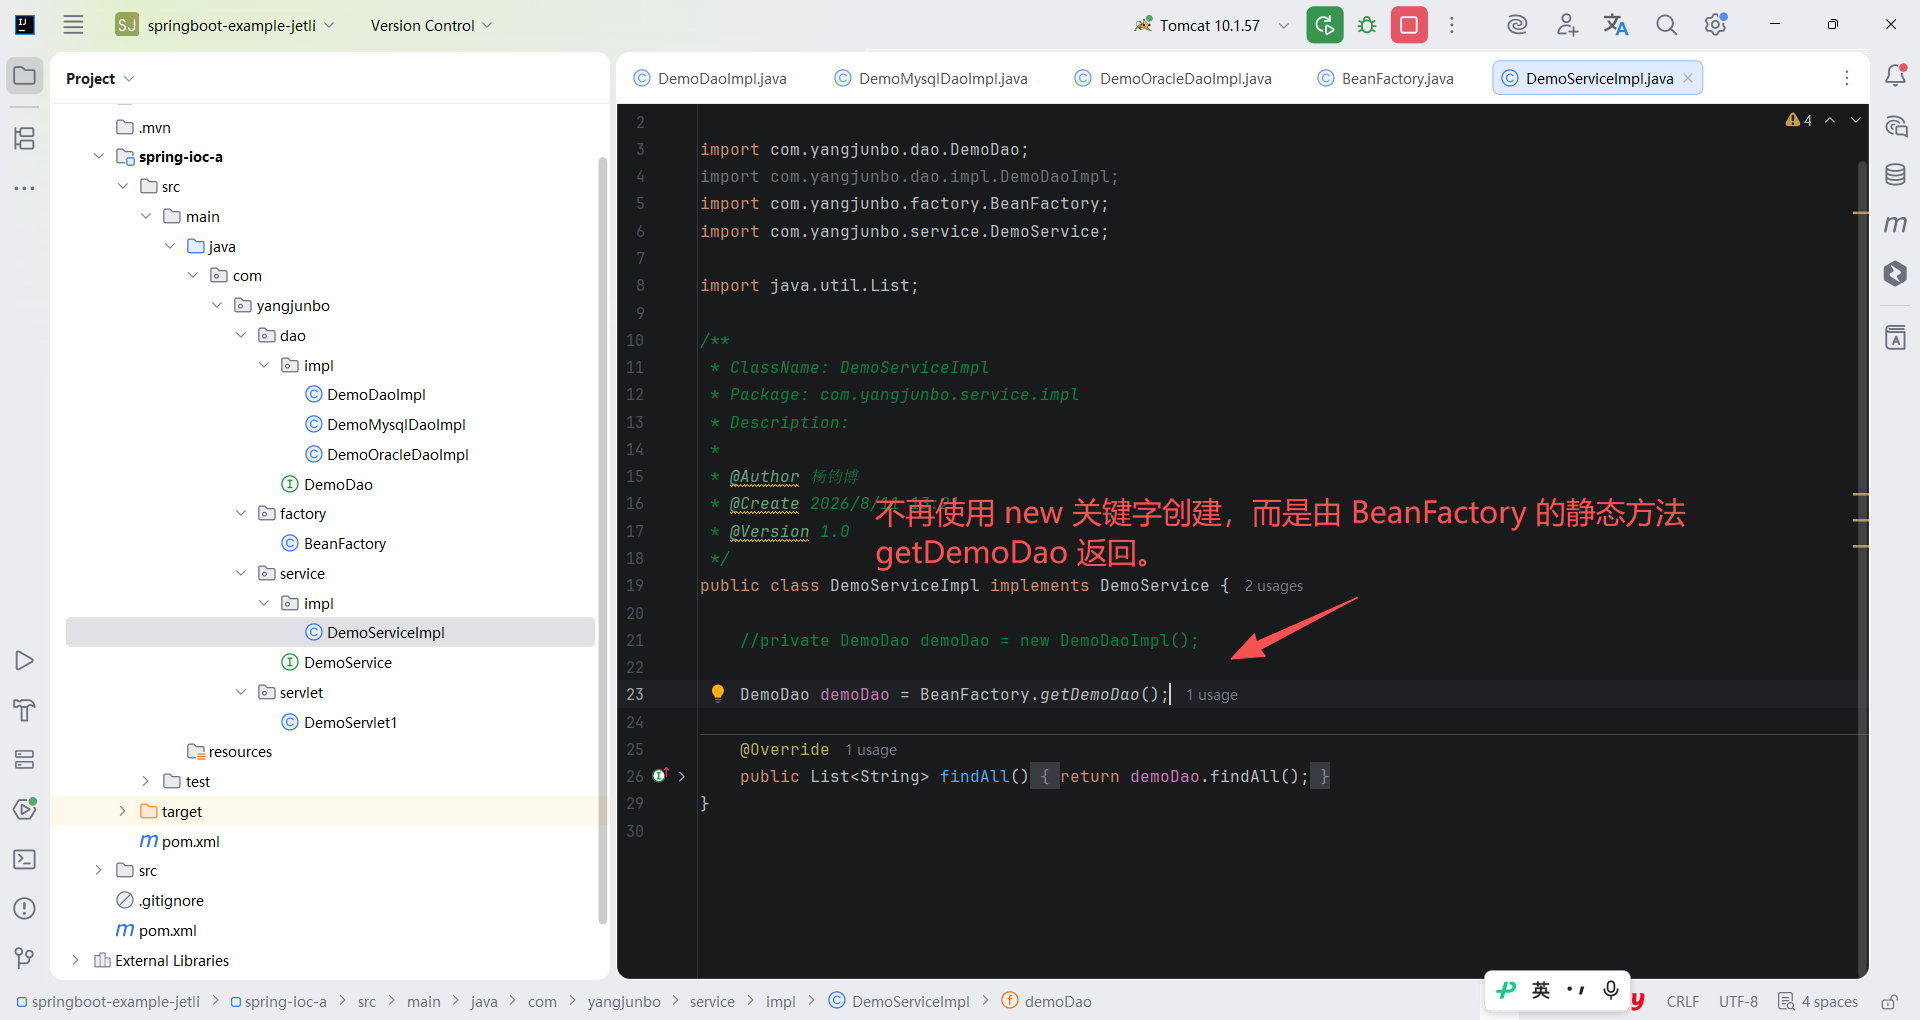
Task: Open the Version Control dropdown
Action: pos(431,25)
